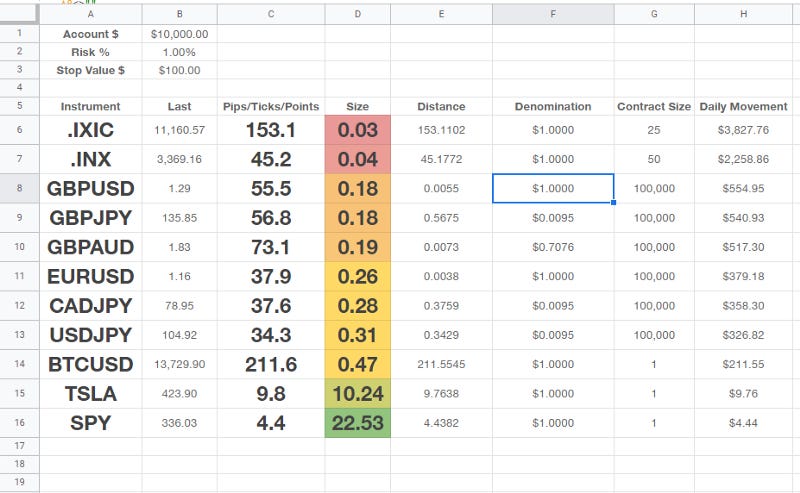Click the size cell 10.24 for TSLA

pyautogui.click(x=358, y=393)
